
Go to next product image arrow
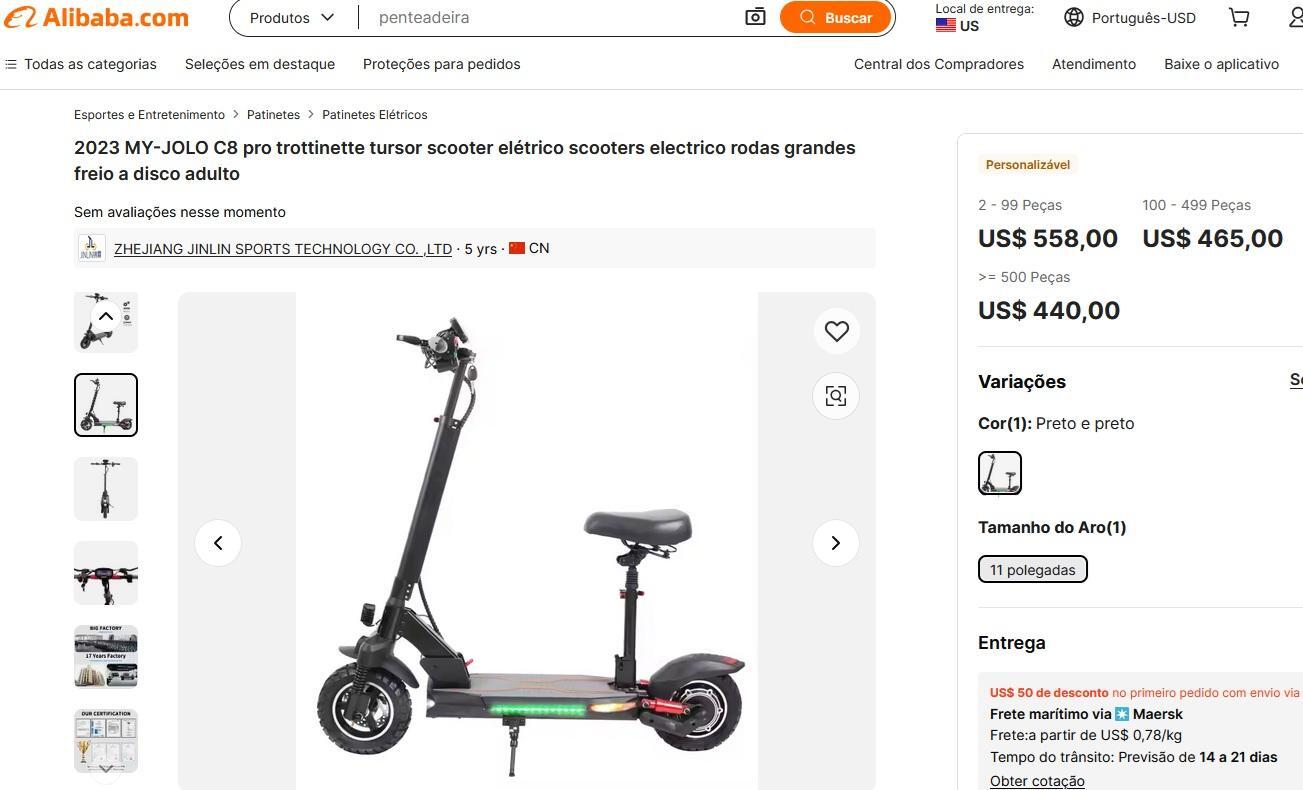click(x=836, y=543)
